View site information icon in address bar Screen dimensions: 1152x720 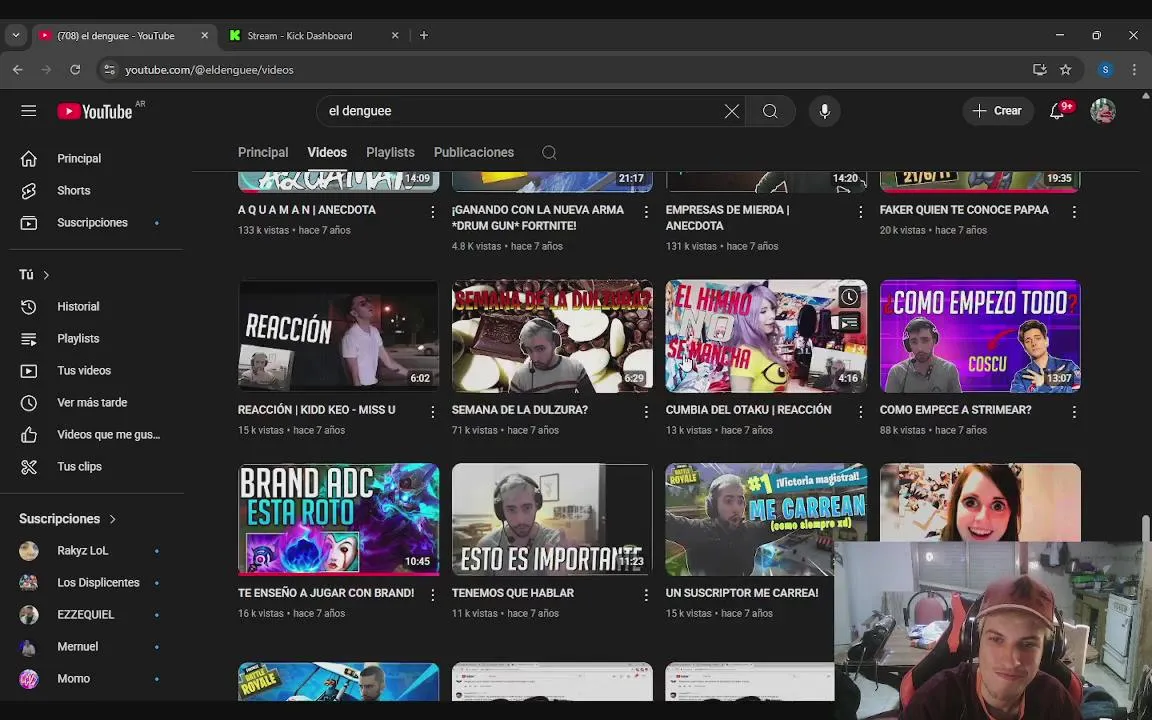click(109, 70)
